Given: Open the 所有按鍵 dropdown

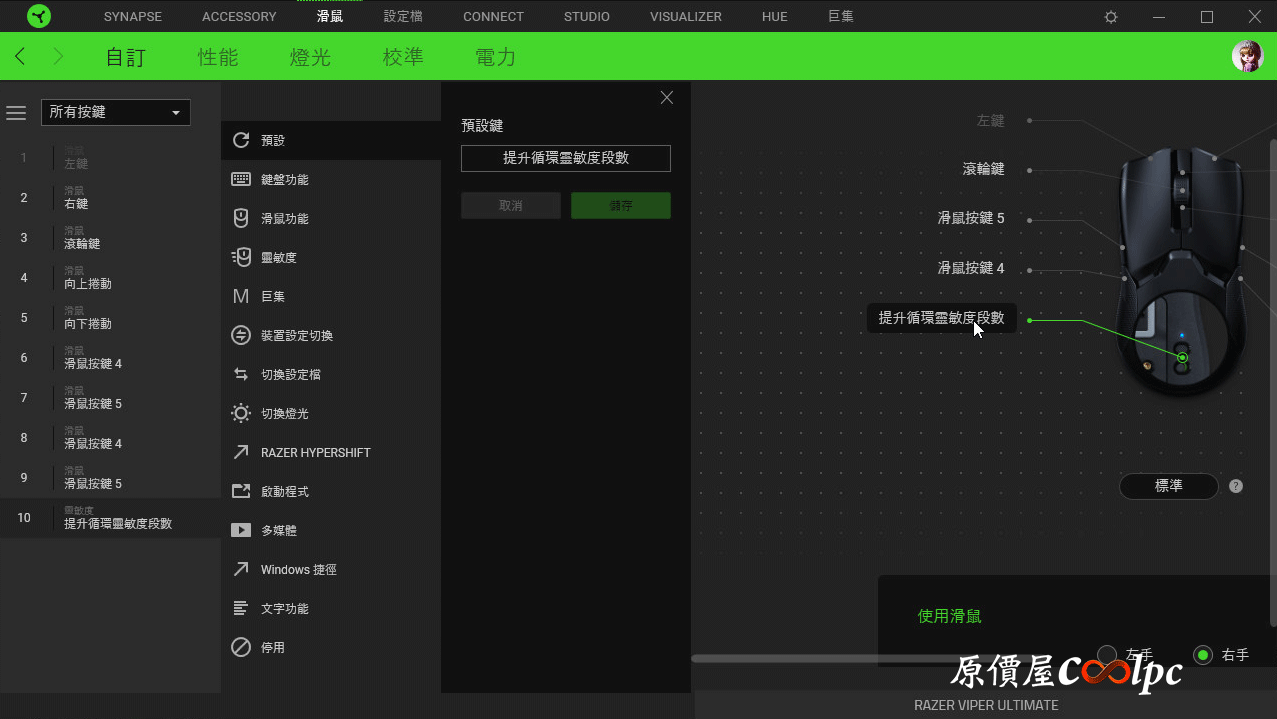Looking at the screenshot, I should point(116,112).
